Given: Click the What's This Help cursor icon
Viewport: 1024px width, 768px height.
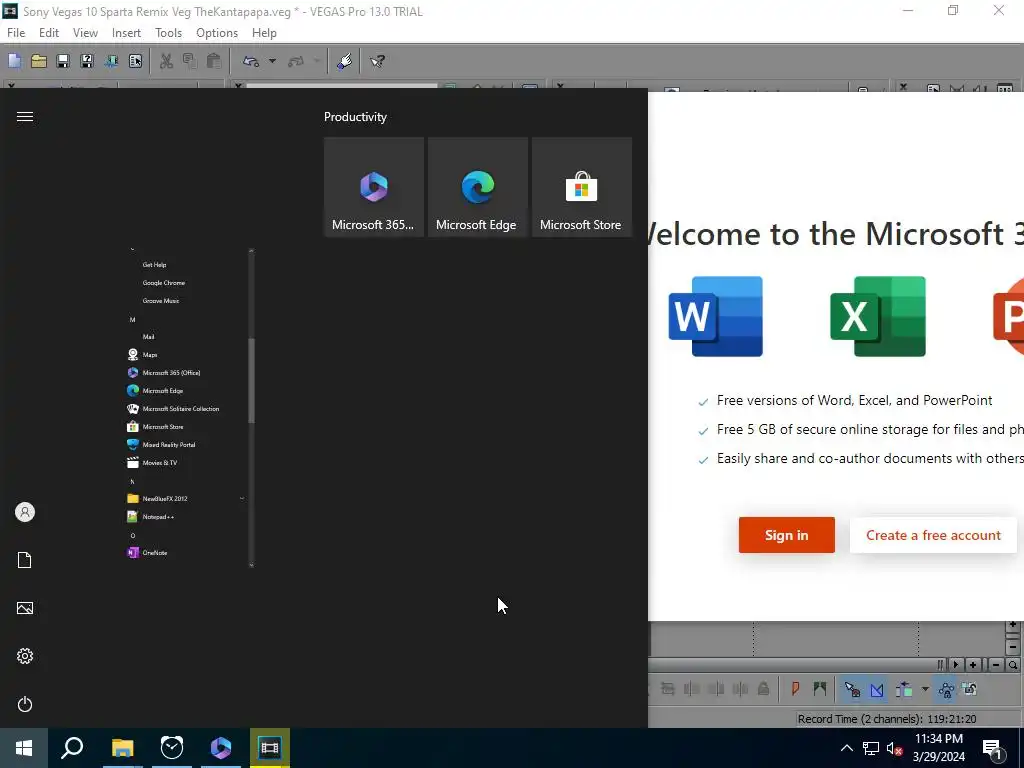Looking at the screenshot, I should click(x=377, y=61).
